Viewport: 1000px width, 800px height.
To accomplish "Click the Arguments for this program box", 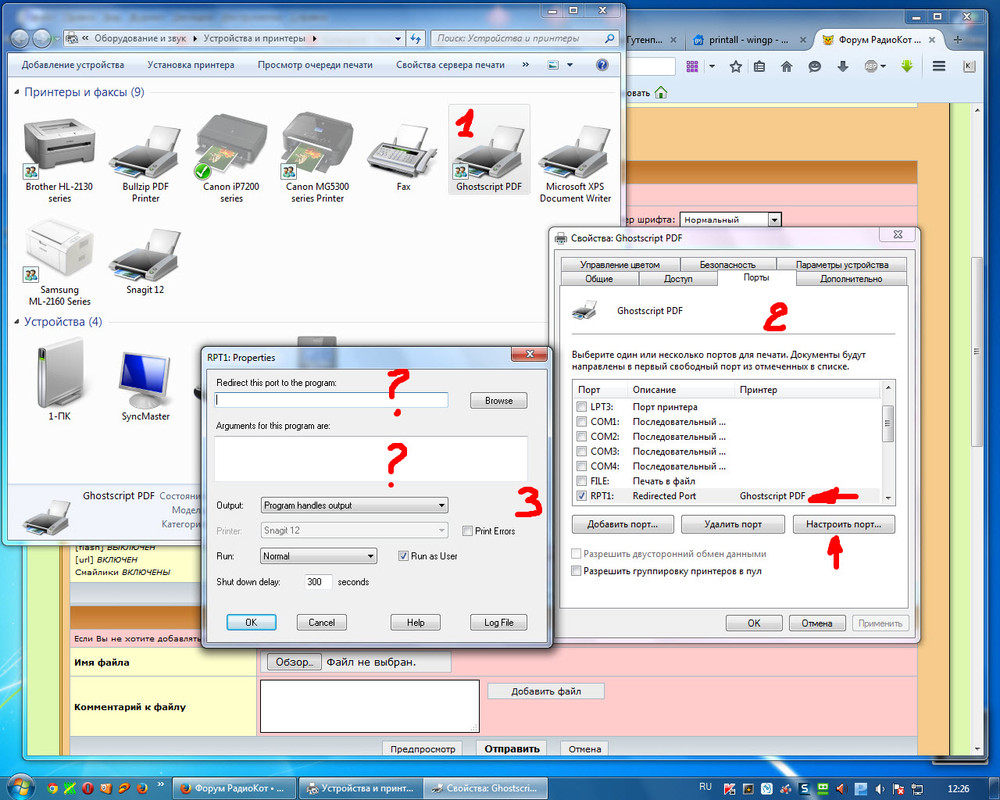I will click(x=371, y=459).
